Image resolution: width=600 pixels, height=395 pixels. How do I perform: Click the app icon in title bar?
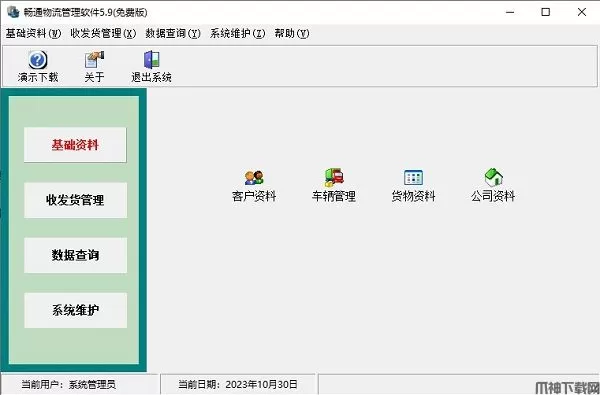13,12
